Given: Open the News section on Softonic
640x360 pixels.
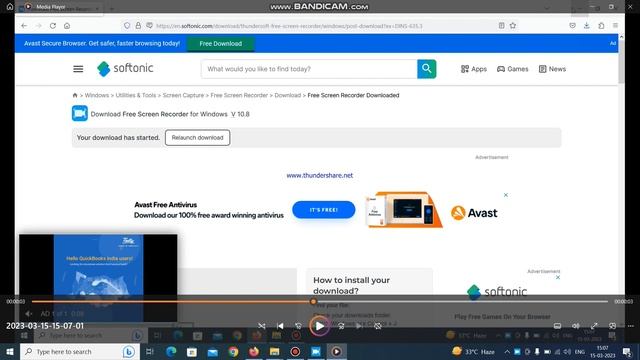Looking at the screenshot, I should [552, 69].
